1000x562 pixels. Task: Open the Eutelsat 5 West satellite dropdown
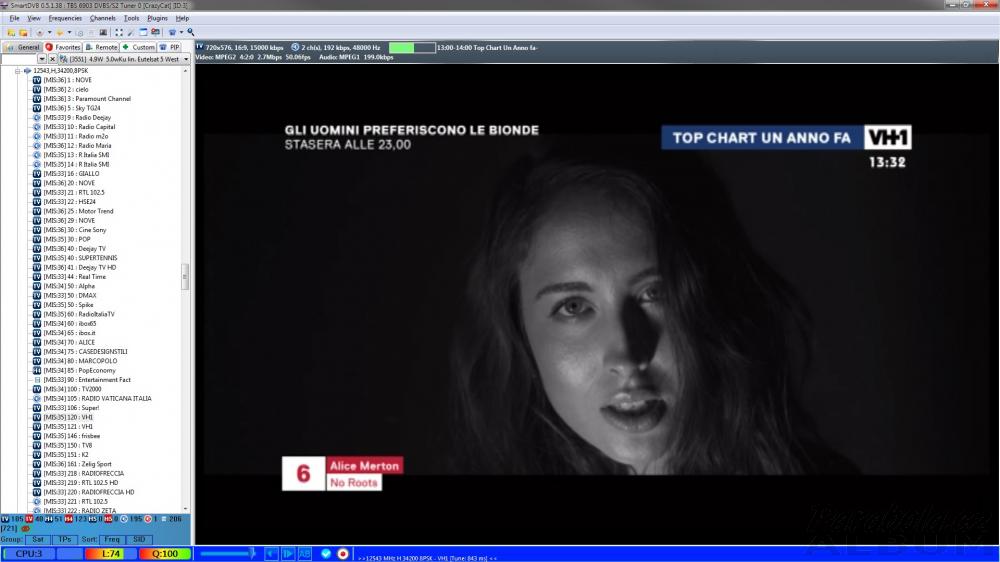[186, 59]
